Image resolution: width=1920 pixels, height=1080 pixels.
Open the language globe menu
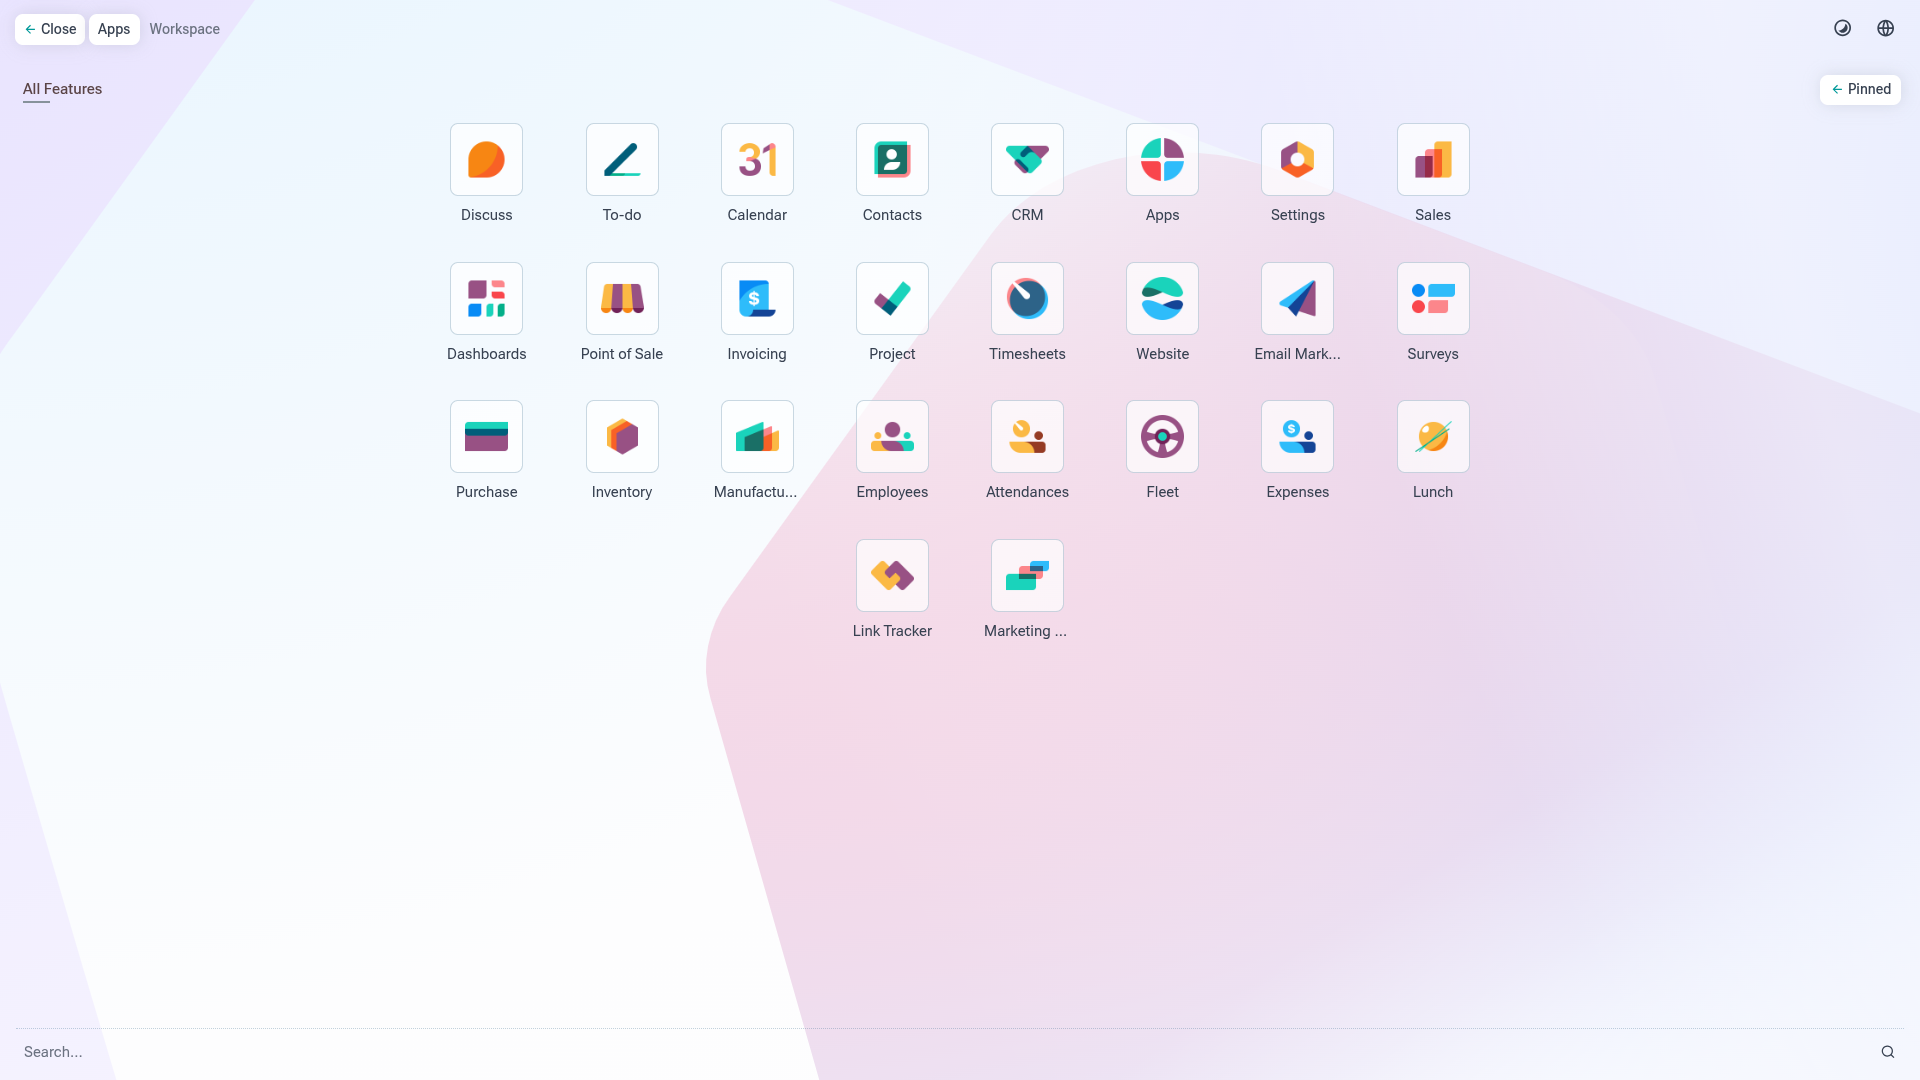point(1885,28)
